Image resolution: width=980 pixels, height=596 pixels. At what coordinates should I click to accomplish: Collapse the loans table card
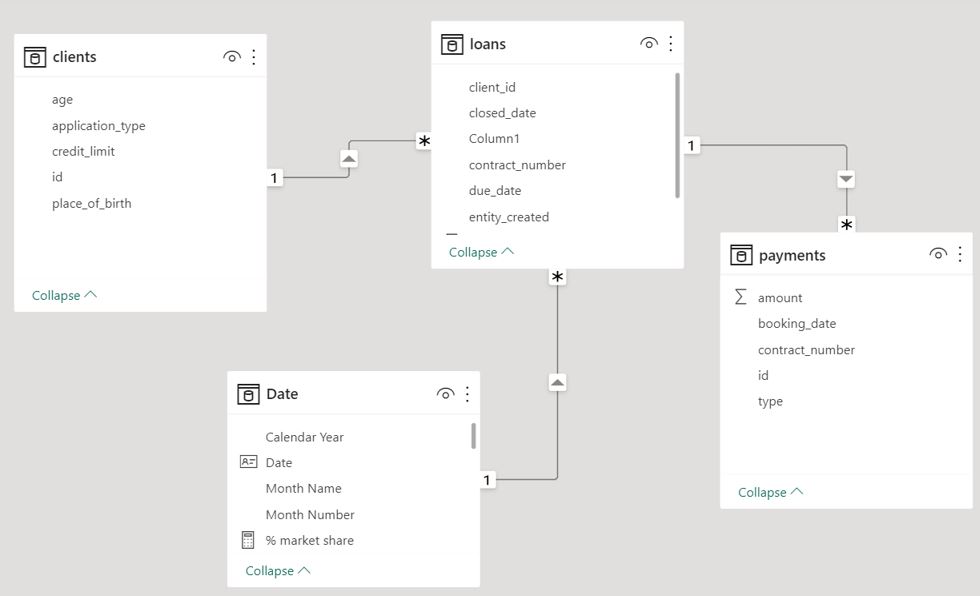click(x=481, y=252)
